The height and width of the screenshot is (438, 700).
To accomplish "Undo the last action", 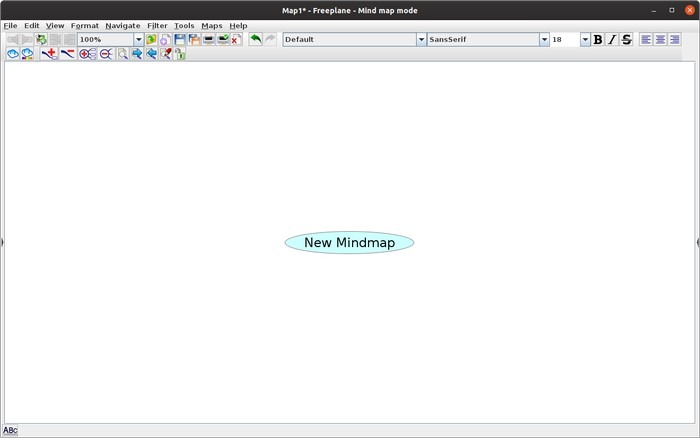I will pyautogui.click(x=256, y=39).
